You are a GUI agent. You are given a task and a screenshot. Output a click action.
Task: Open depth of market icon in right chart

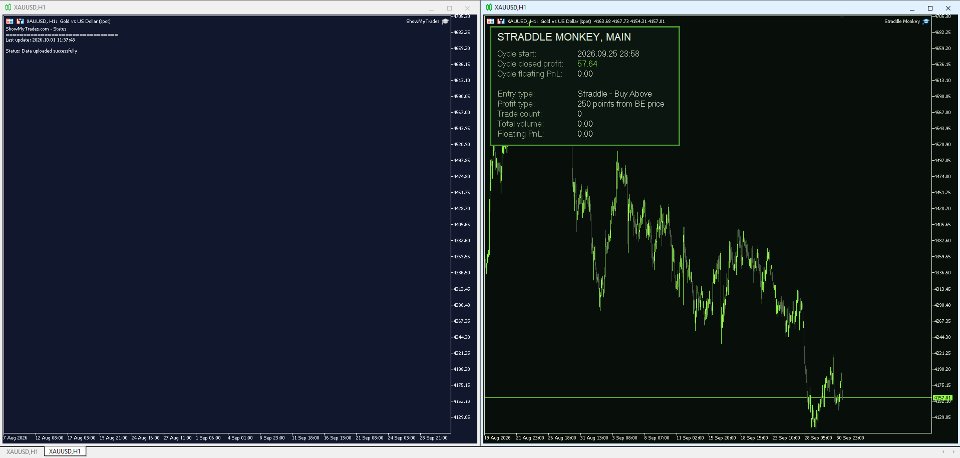(501, 21)
